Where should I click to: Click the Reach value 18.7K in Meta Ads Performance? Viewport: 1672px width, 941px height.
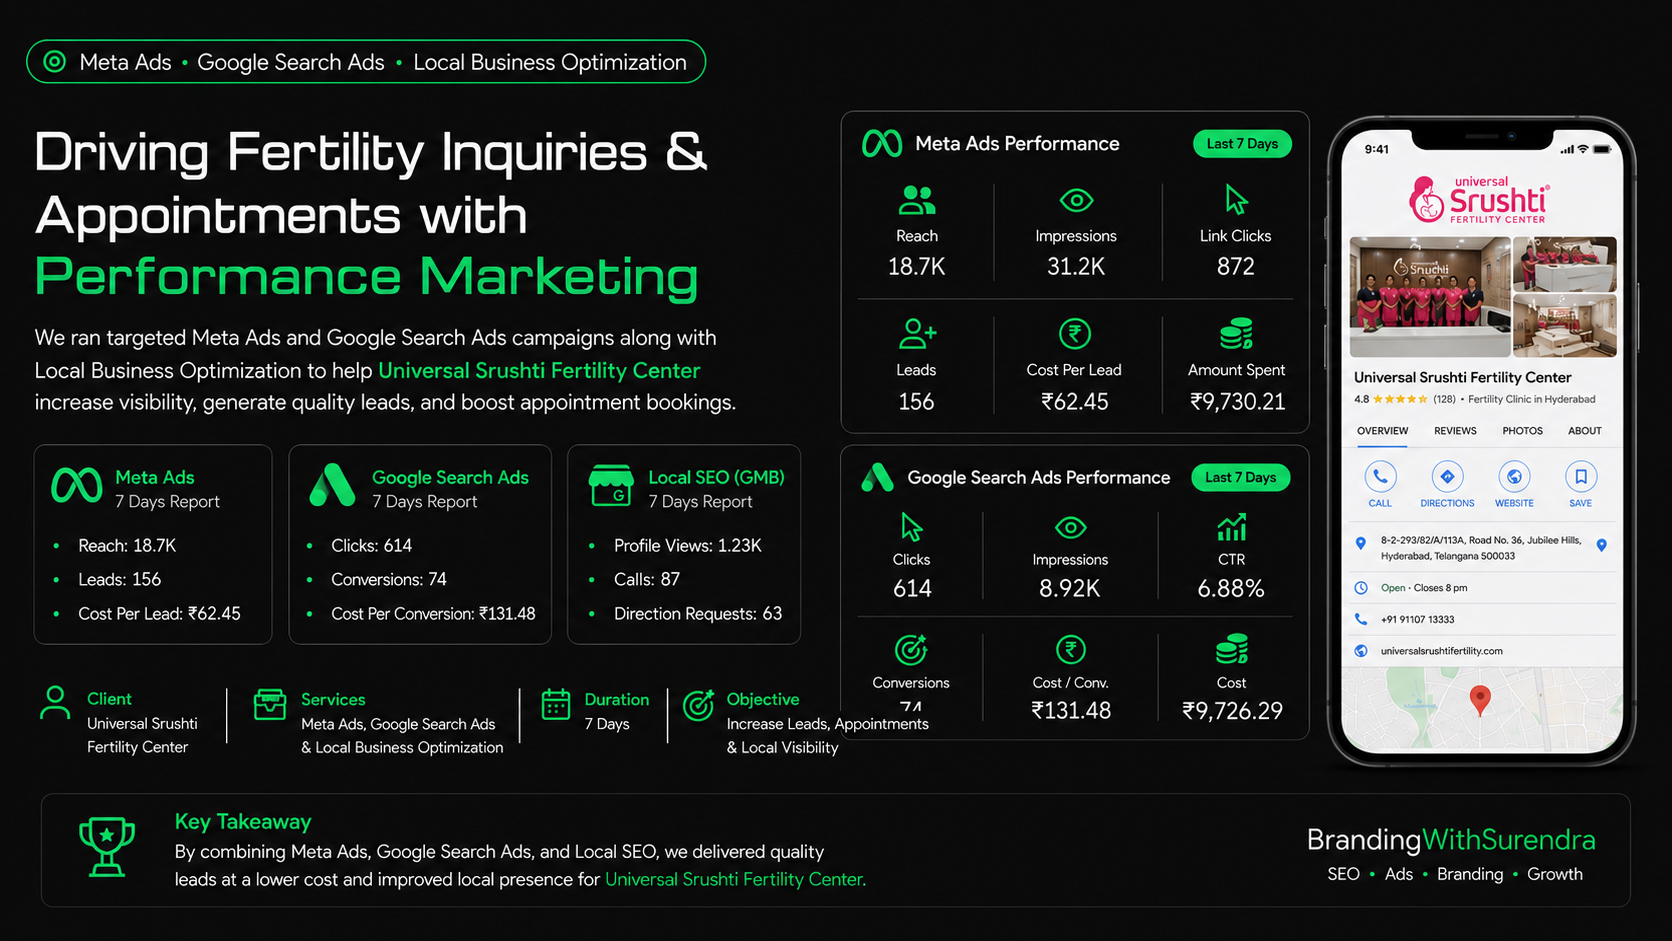tap(917, 267)
